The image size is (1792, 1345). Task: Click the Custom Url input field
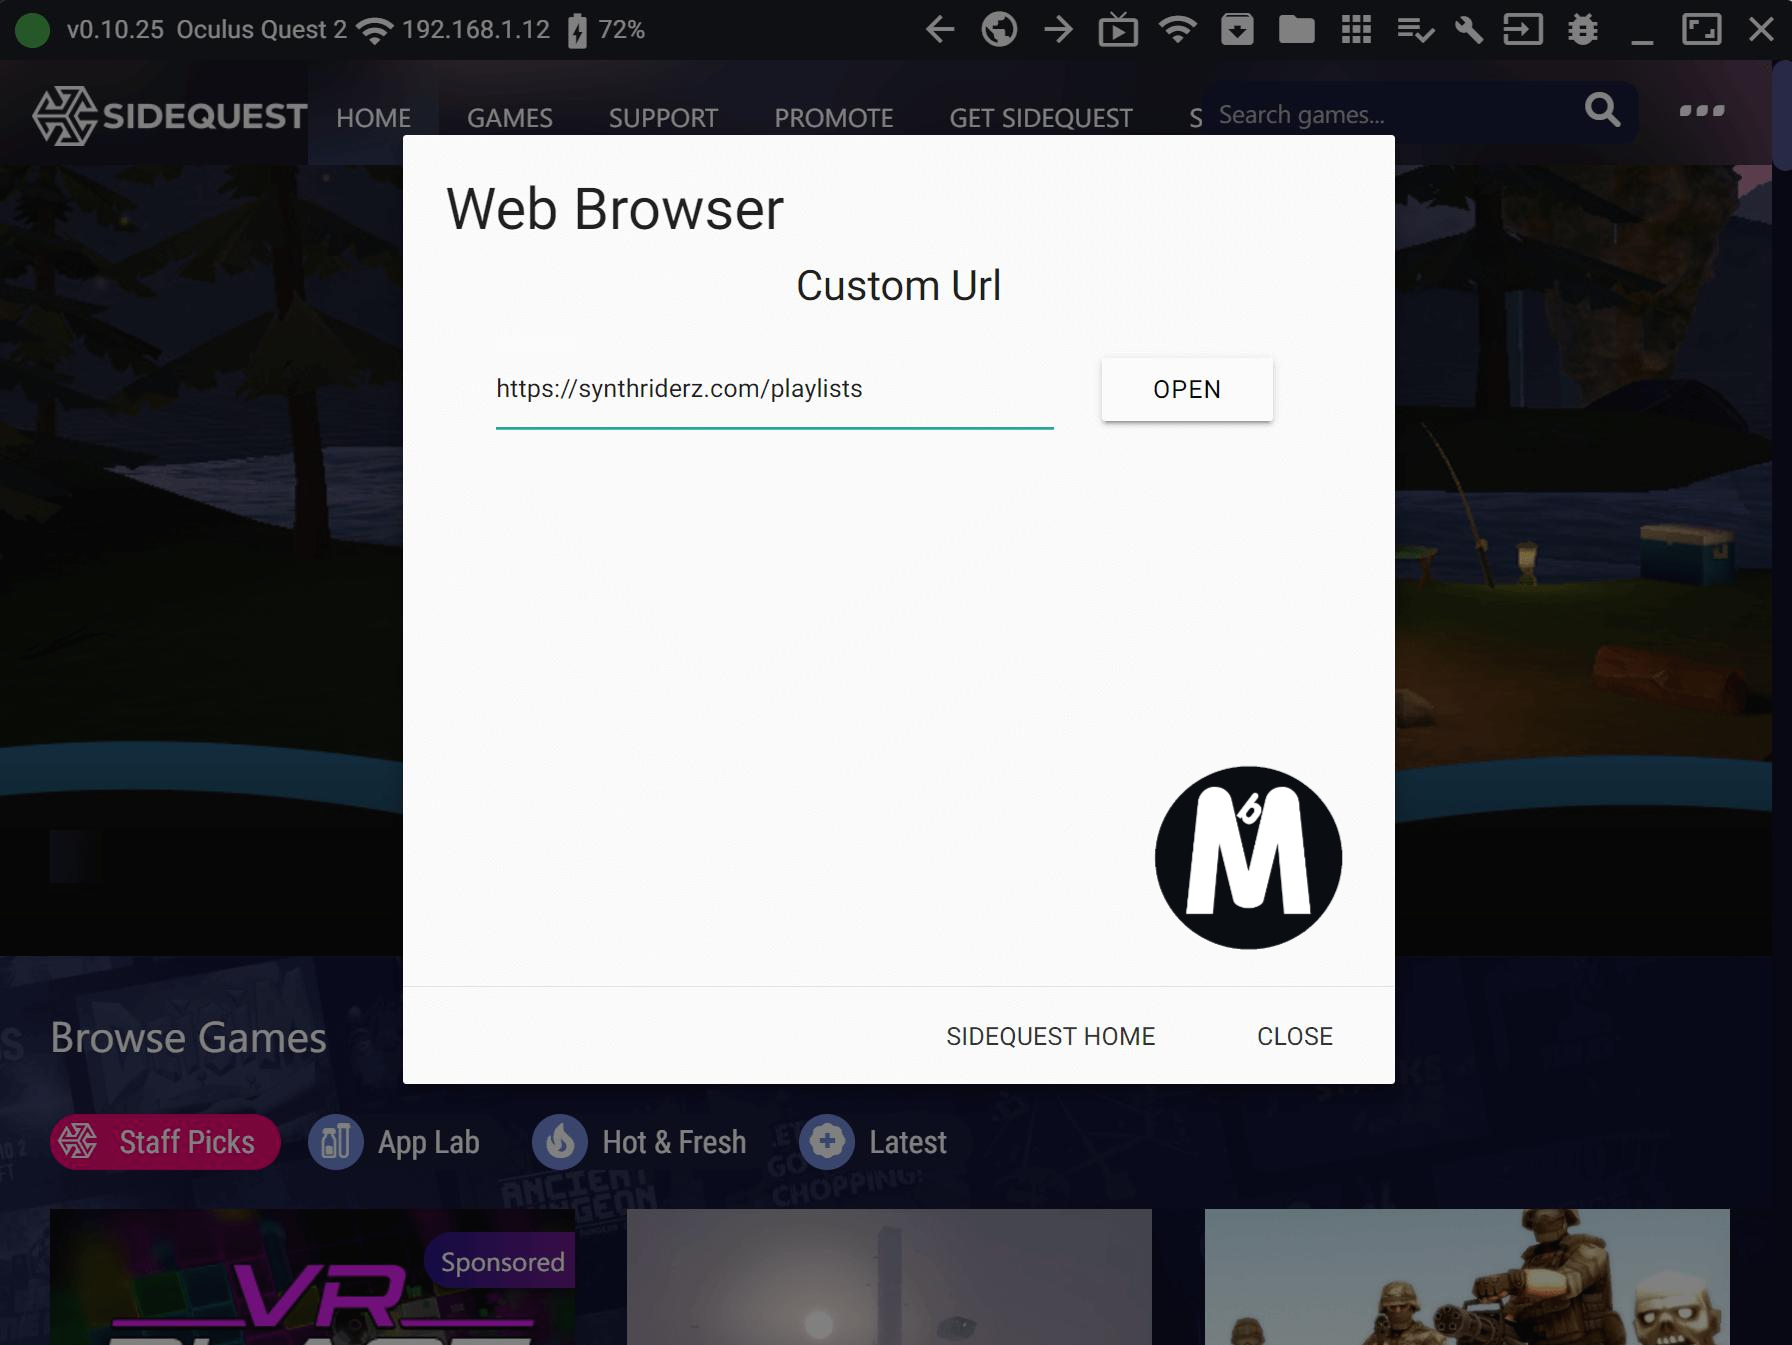(775, 389)
